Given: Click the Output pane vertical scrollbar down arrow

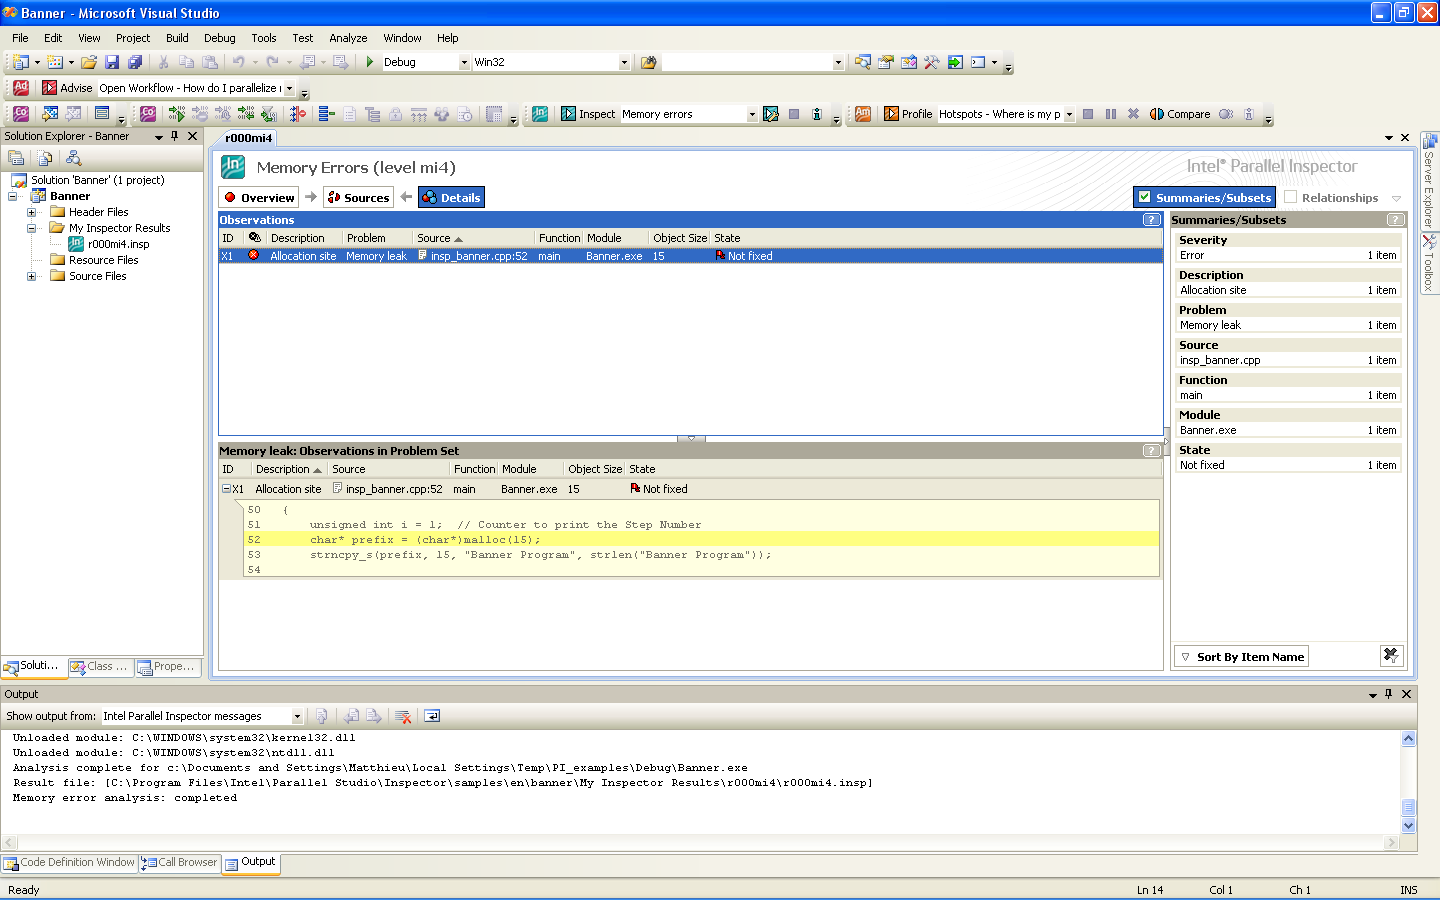Looking at the screenshot, I should [1408, 826].
